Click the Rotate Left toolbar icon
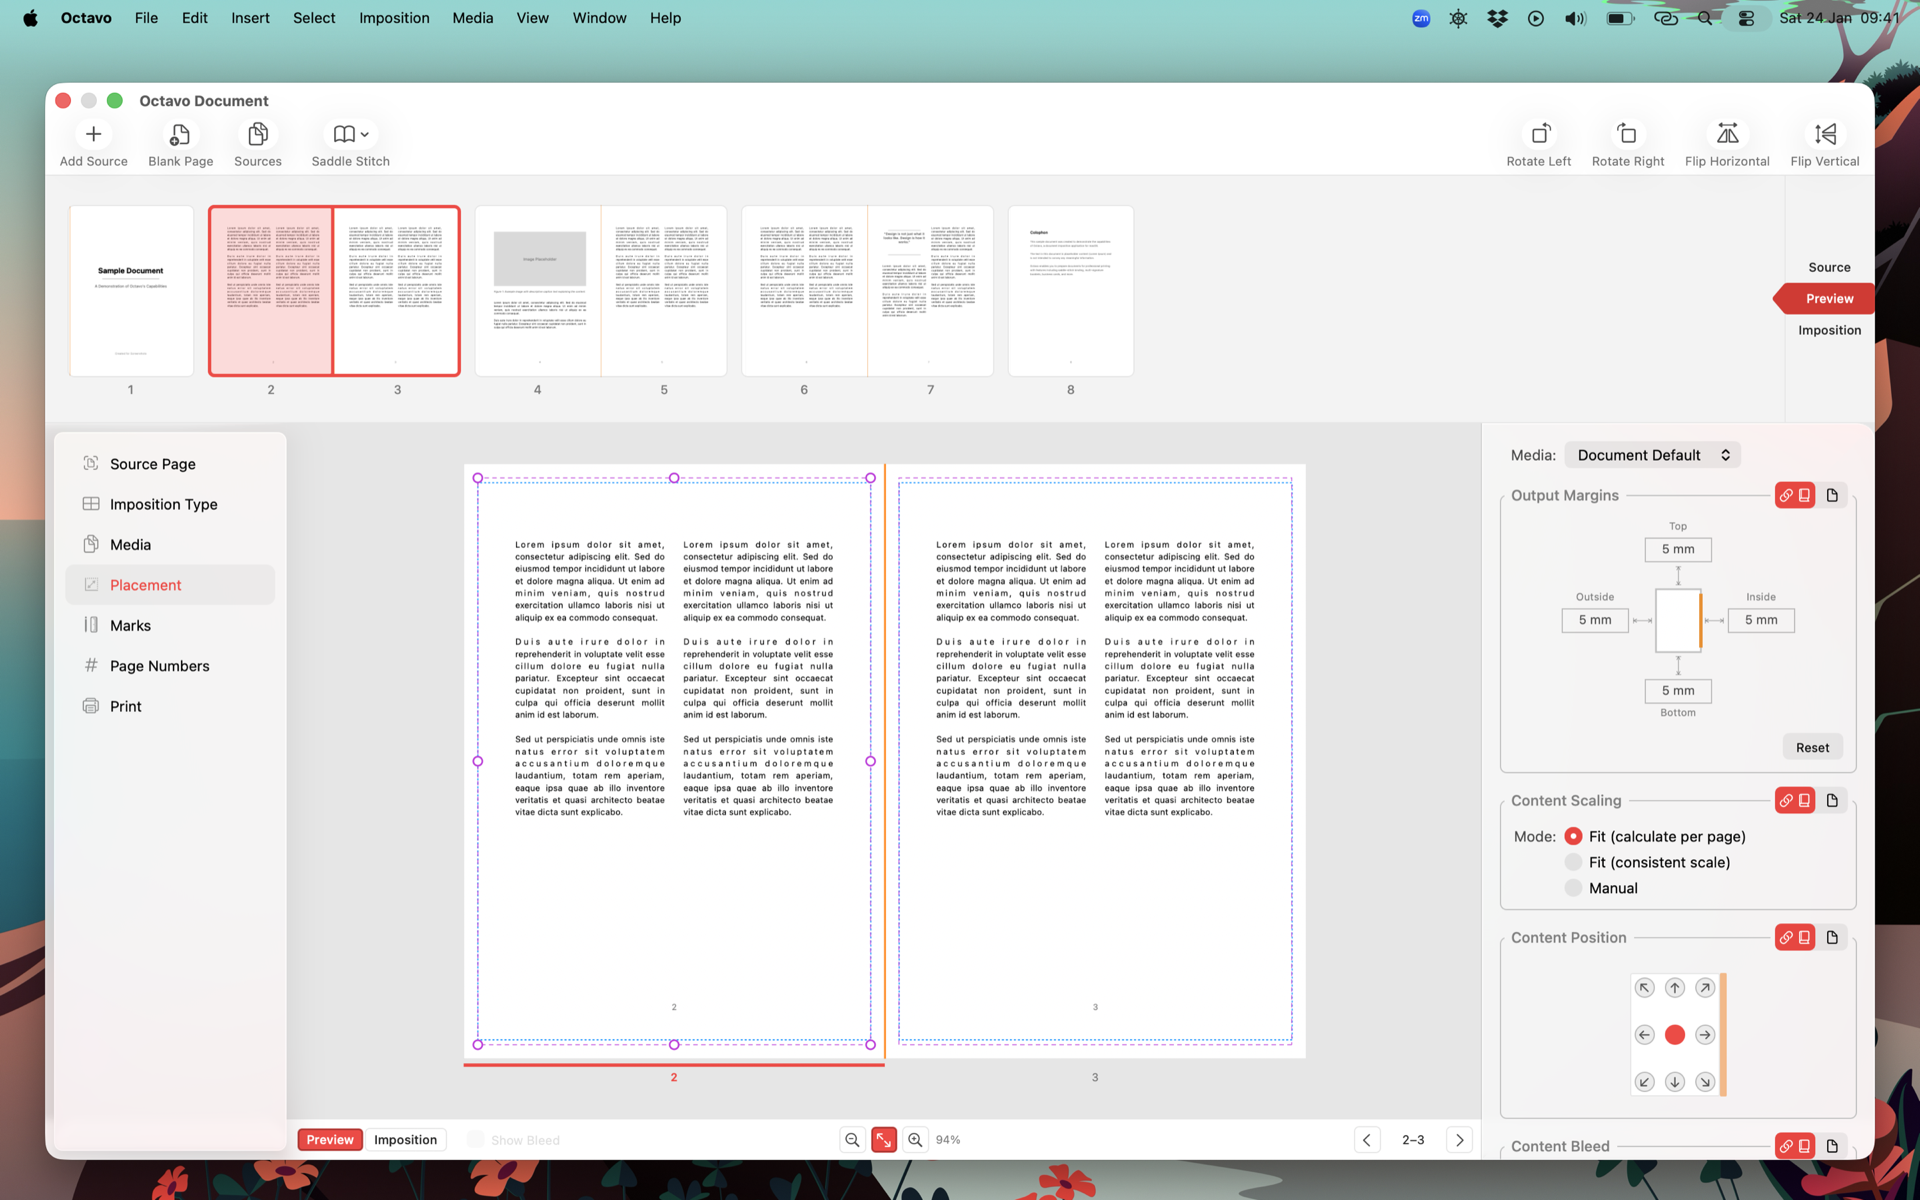The height and width of the screenshot is (1200, 1920). 1539,134
